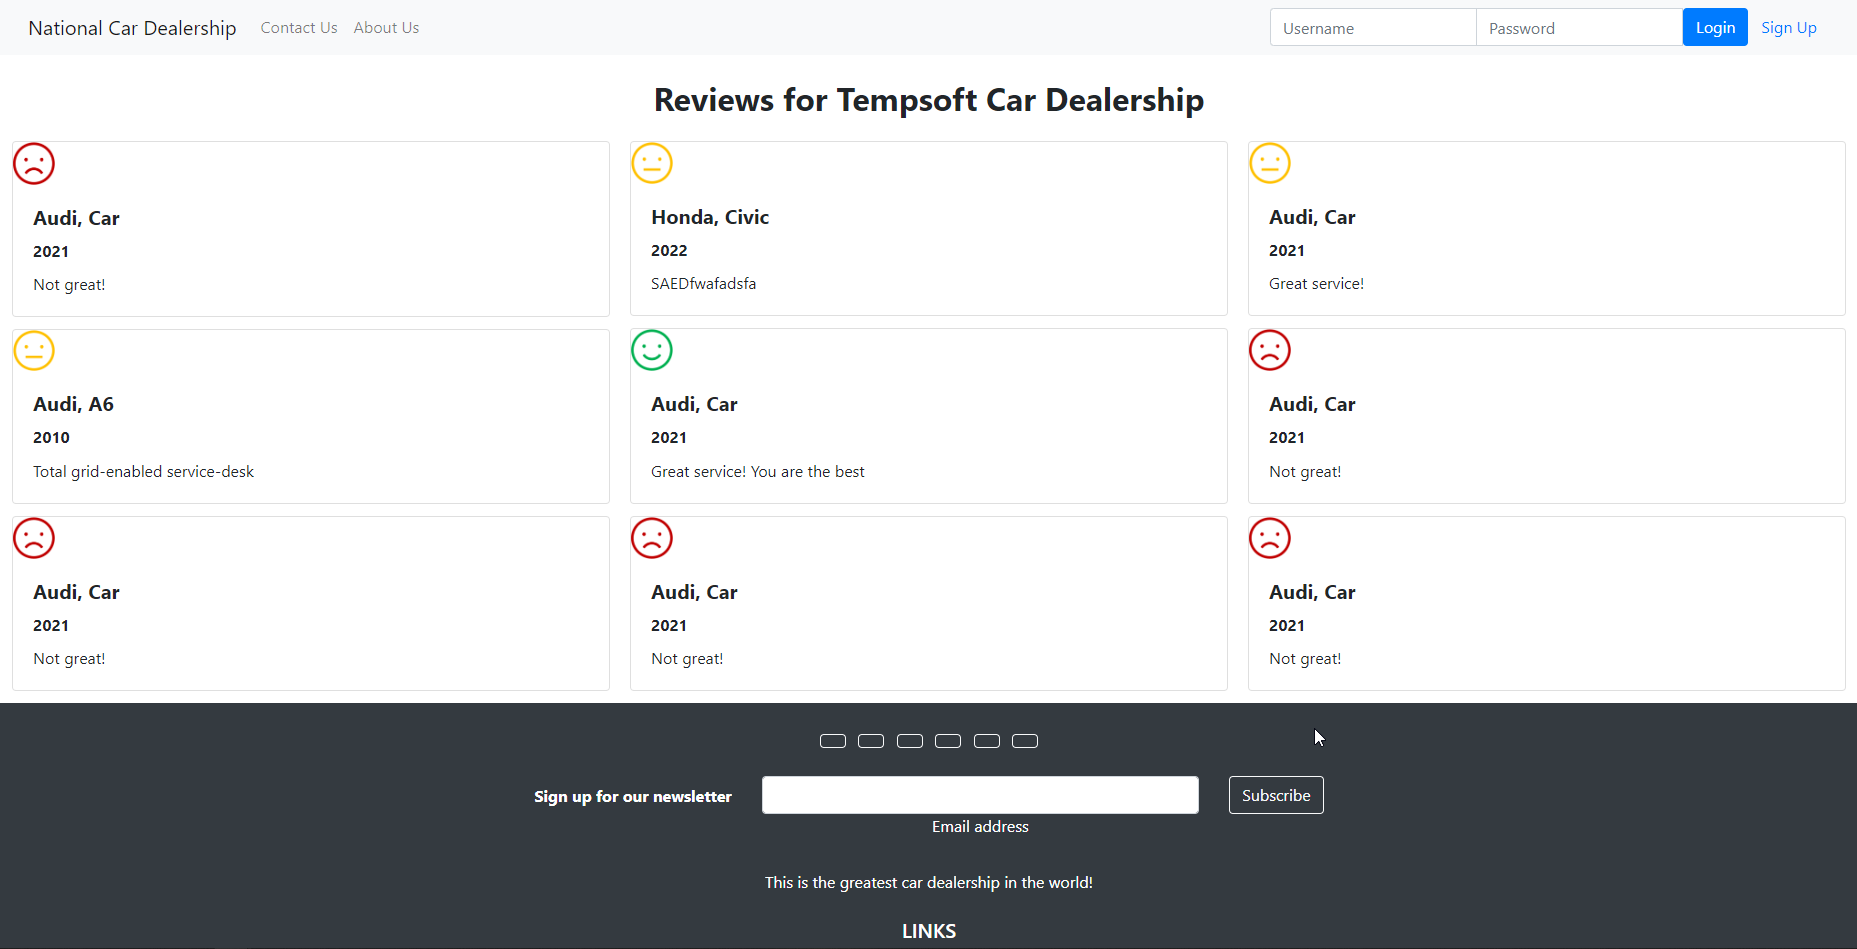Click the 'Sign up for our newsletter' label

point(633,796)
